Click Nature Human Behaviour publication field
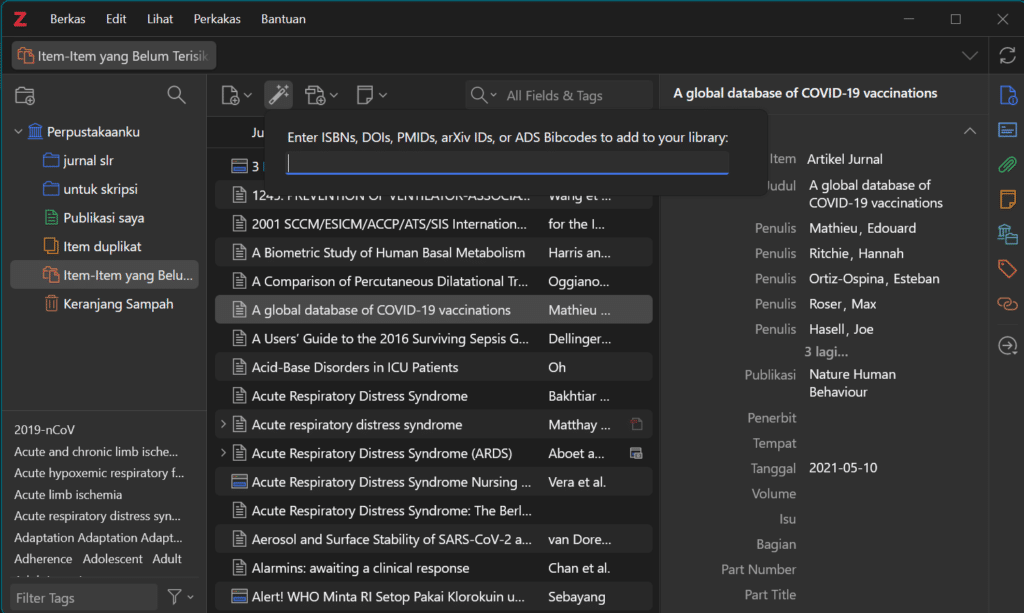Screen dimensions: 1024x613 click(x=852, y=383)
